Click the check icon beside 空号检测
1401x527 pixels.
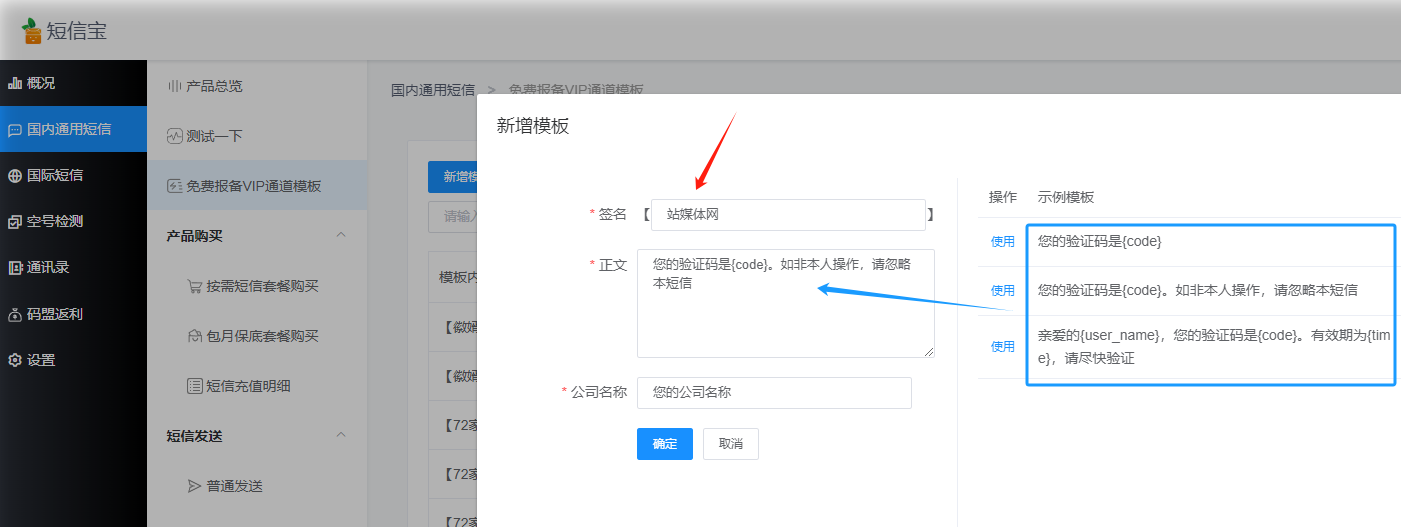pyautogui.click(x=15, y=222)
